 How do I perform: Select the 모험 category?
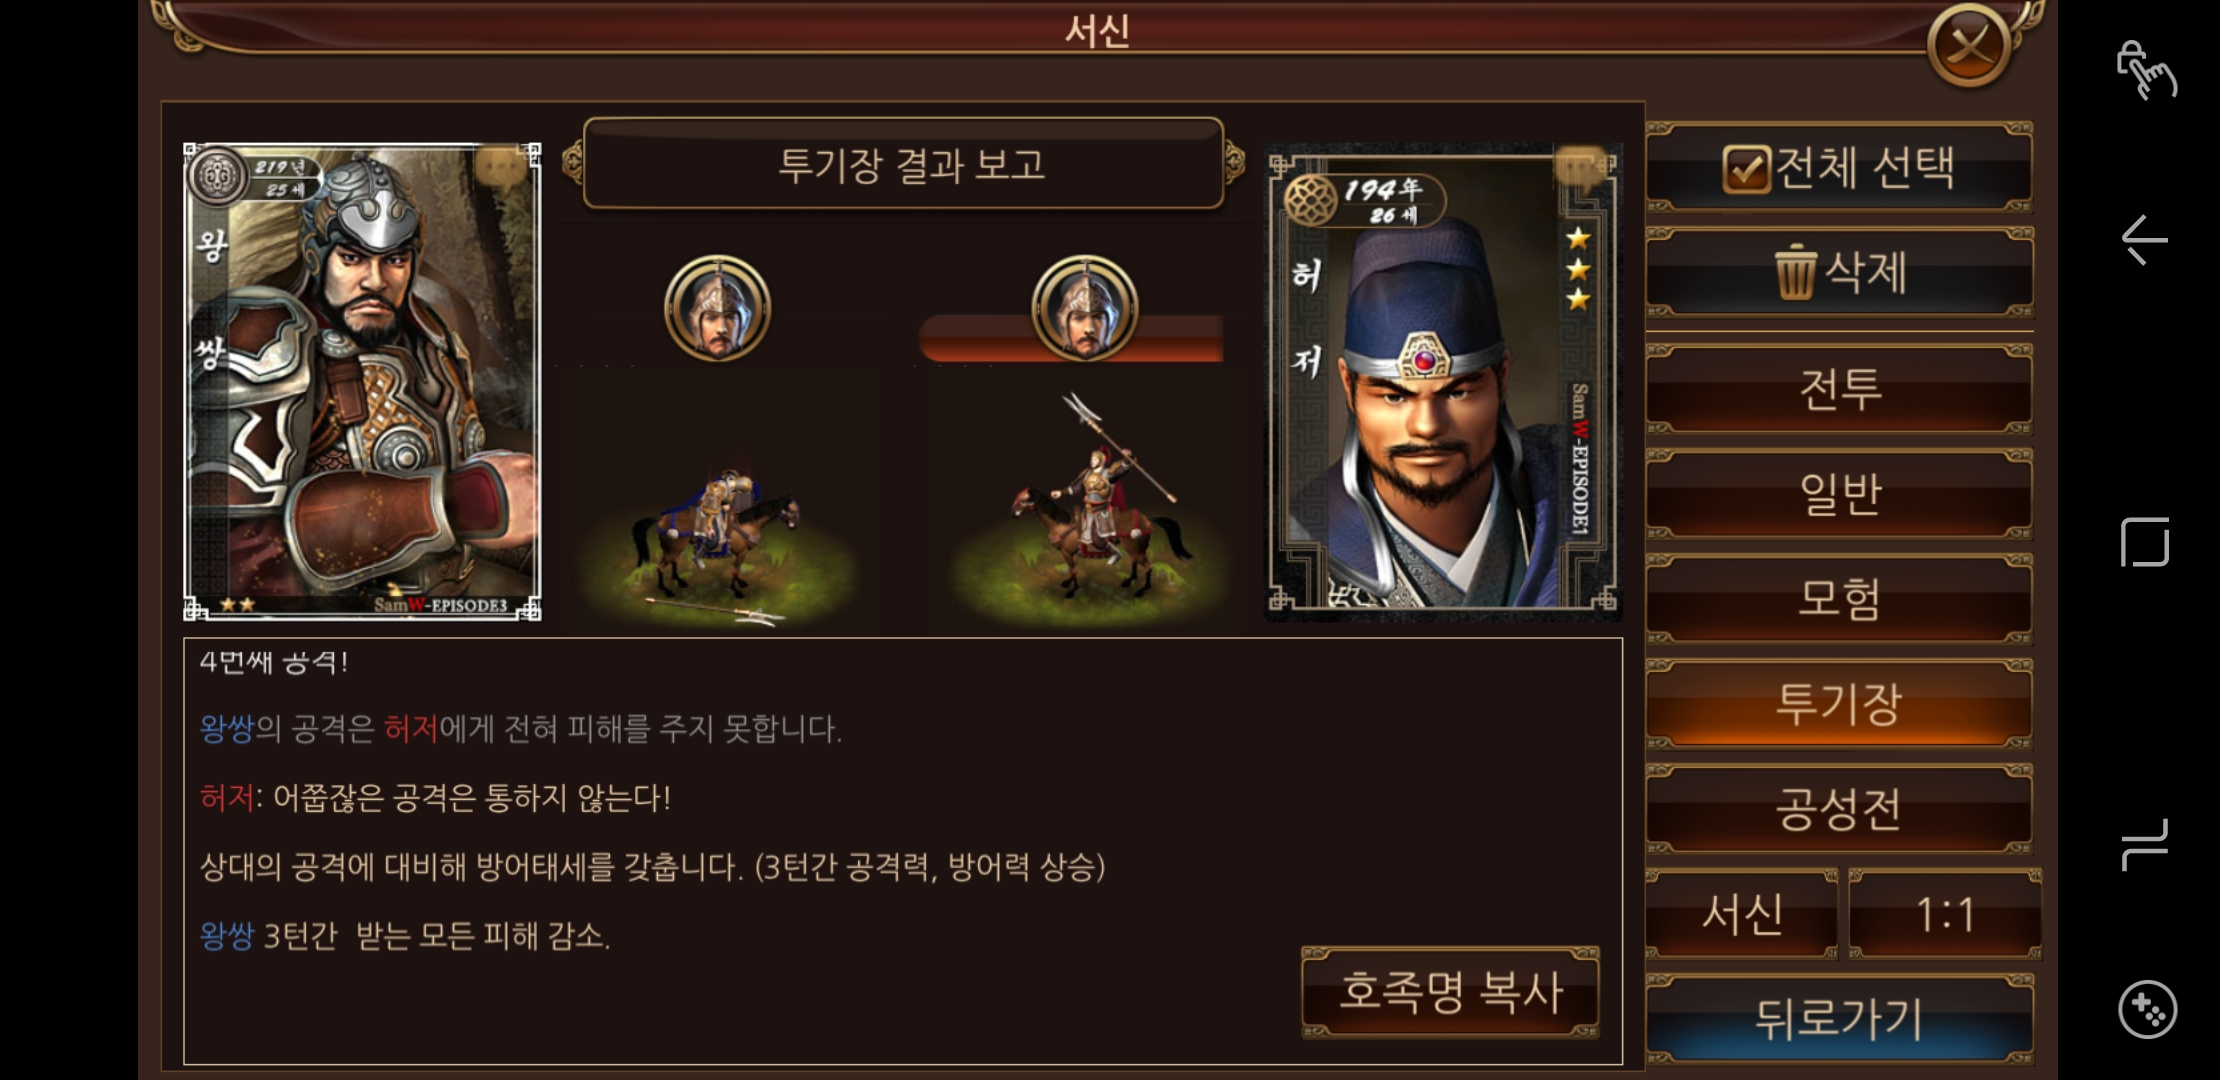(x=1839, y=599)
